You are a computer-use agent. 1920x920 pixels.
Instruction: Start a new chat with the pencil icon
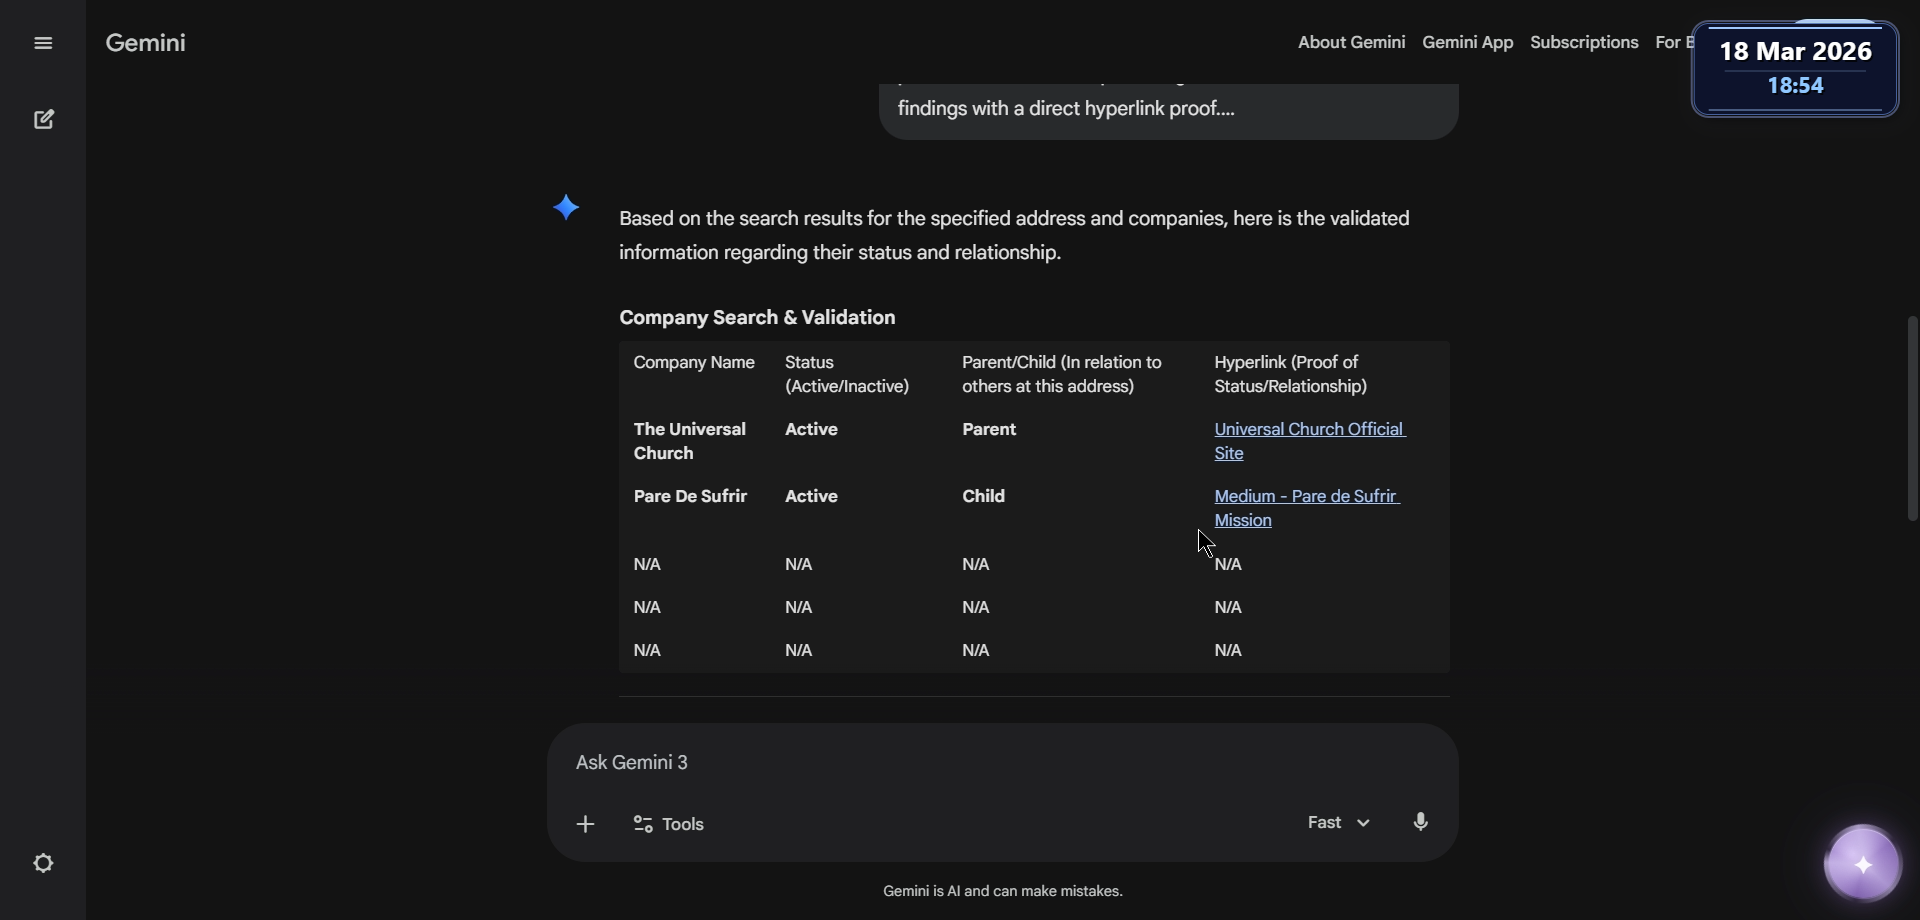tap(44, 120)
